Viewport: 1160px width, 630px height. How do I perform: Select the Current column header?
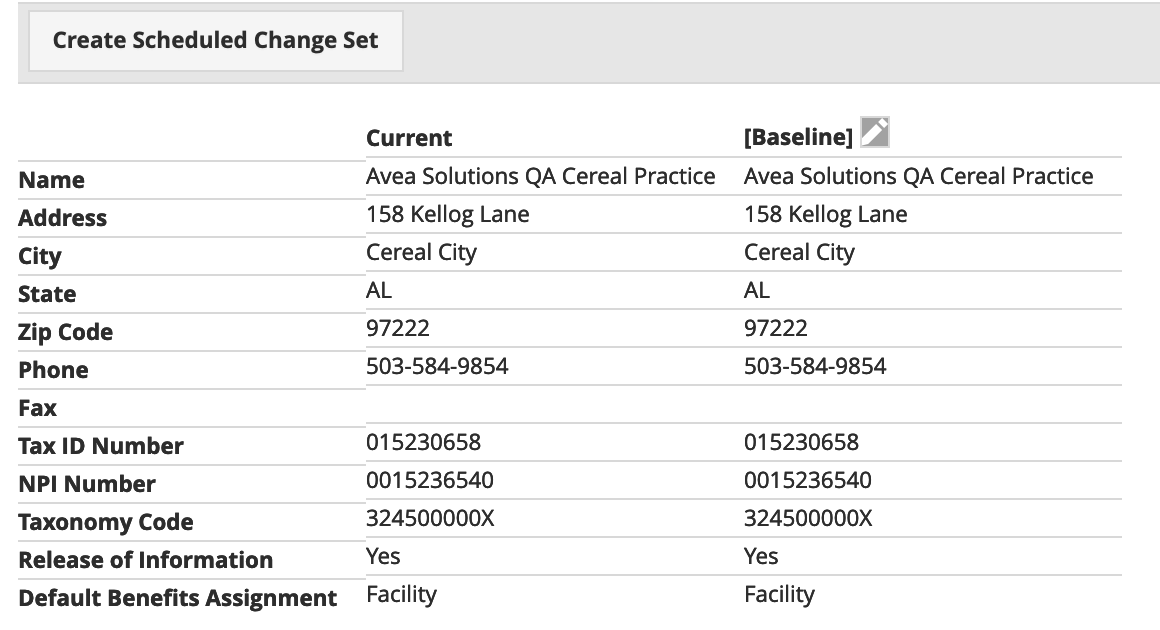click(x=409, y=137)
